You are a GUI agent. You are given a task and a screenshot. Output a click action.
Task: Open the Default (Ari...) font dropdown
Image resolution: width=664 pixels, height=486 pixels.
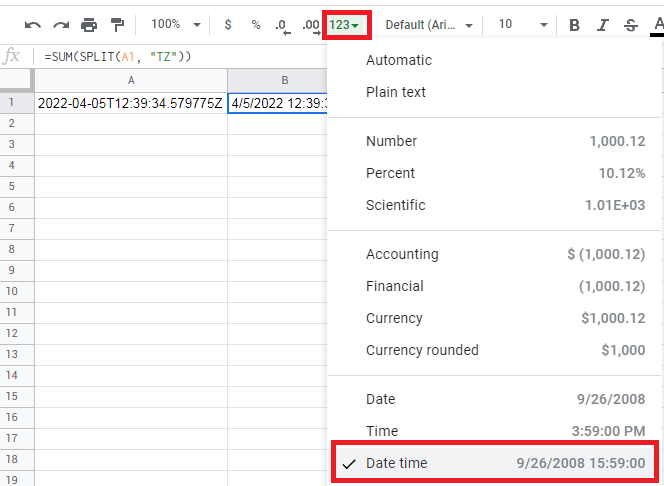(x=429, y=25)
